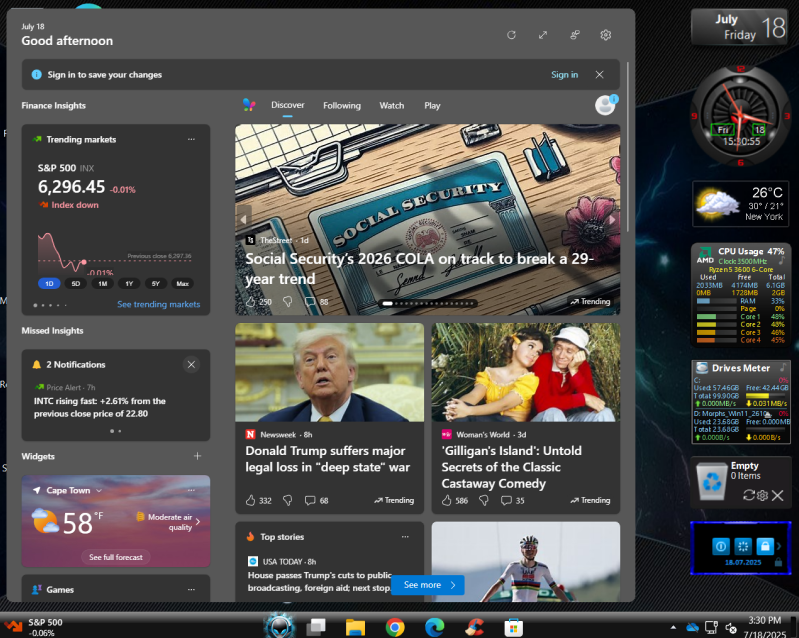Screen dimensions: 799x638
Task: Click Recycle Bin gadget refresh icon
Action: (749, 495)
